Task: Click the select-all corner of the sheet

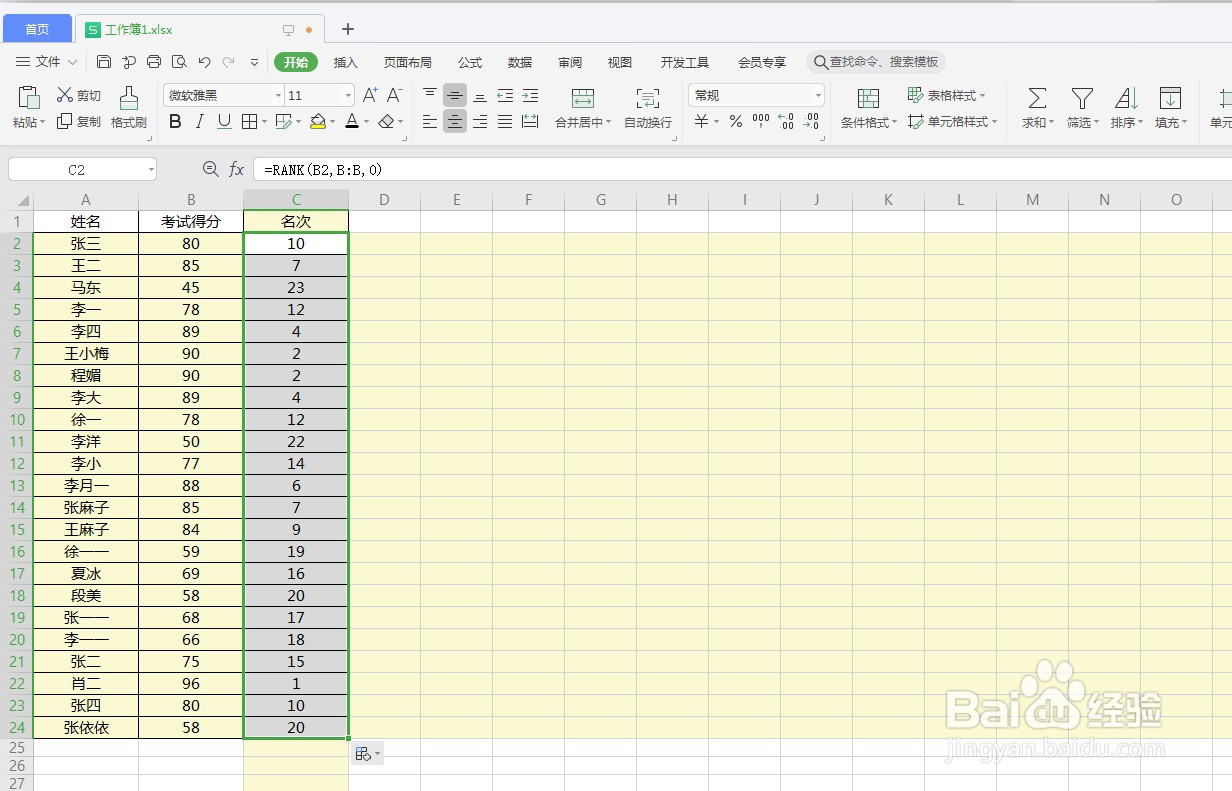Action: [17, 200]
